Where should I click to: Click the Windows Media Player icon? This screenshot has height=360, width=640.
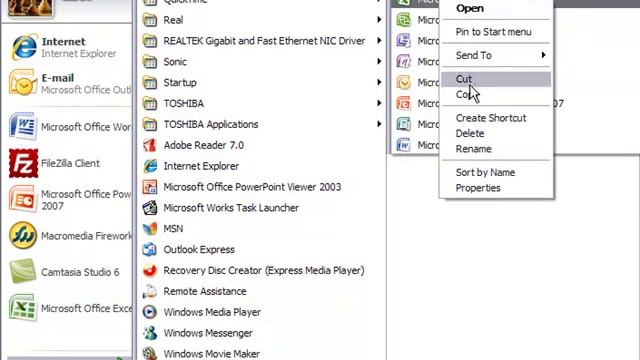150,312
